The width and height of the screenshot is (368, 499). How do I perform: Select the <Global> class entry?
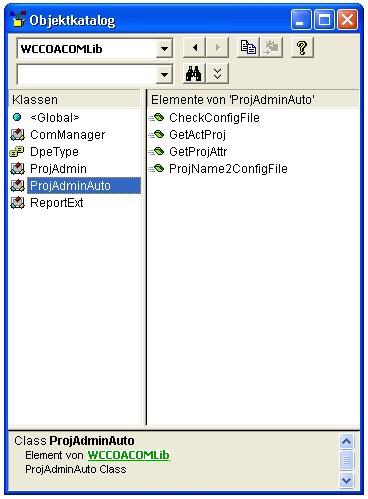click(x=55, y=117)
